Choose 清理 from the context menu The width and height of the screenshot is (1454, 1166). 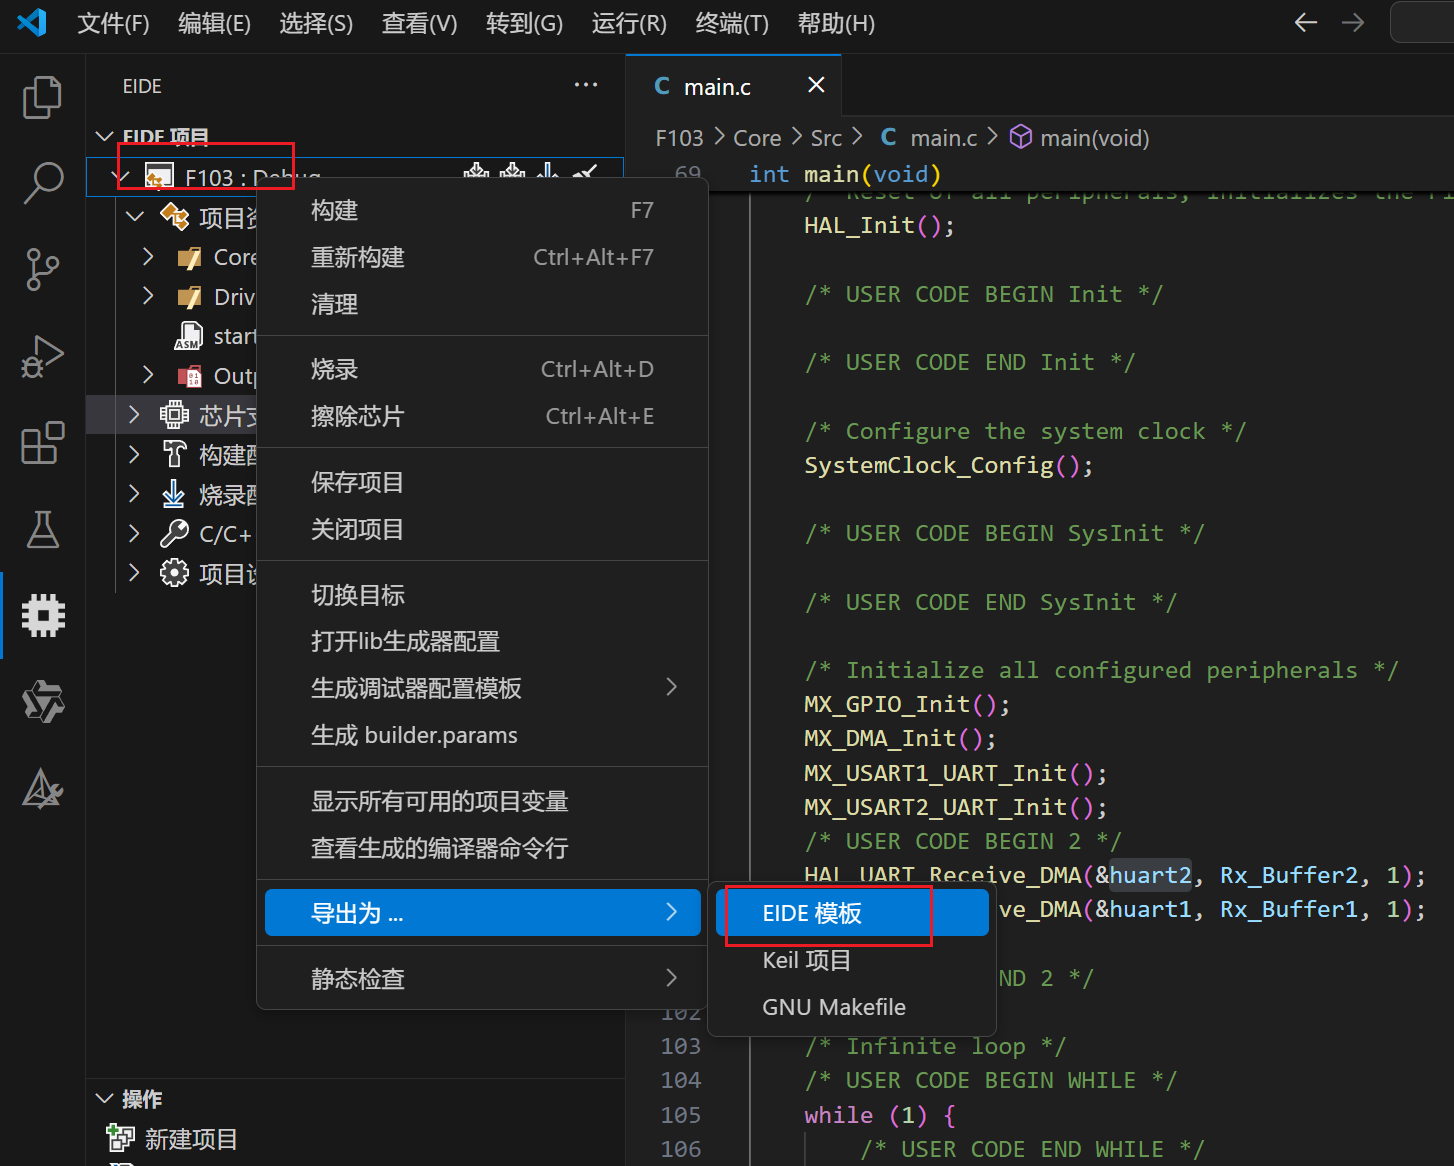point(482,304)
